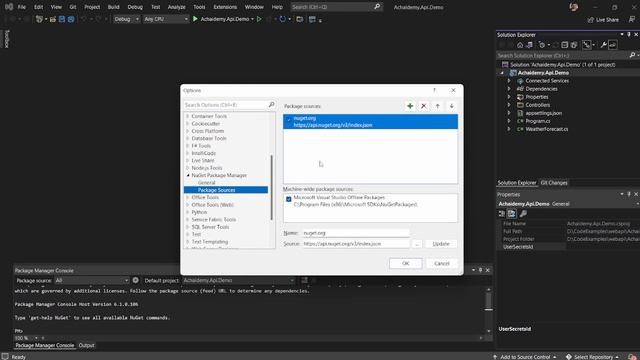Click Cancel in the Options dialog

point(442,264)
